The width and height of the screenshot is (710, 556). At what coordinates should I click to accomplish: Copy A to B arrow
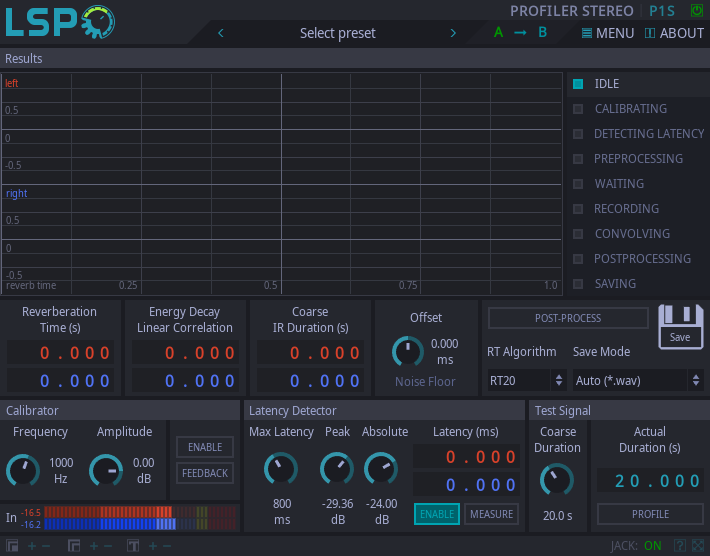(x=520, y=33)
